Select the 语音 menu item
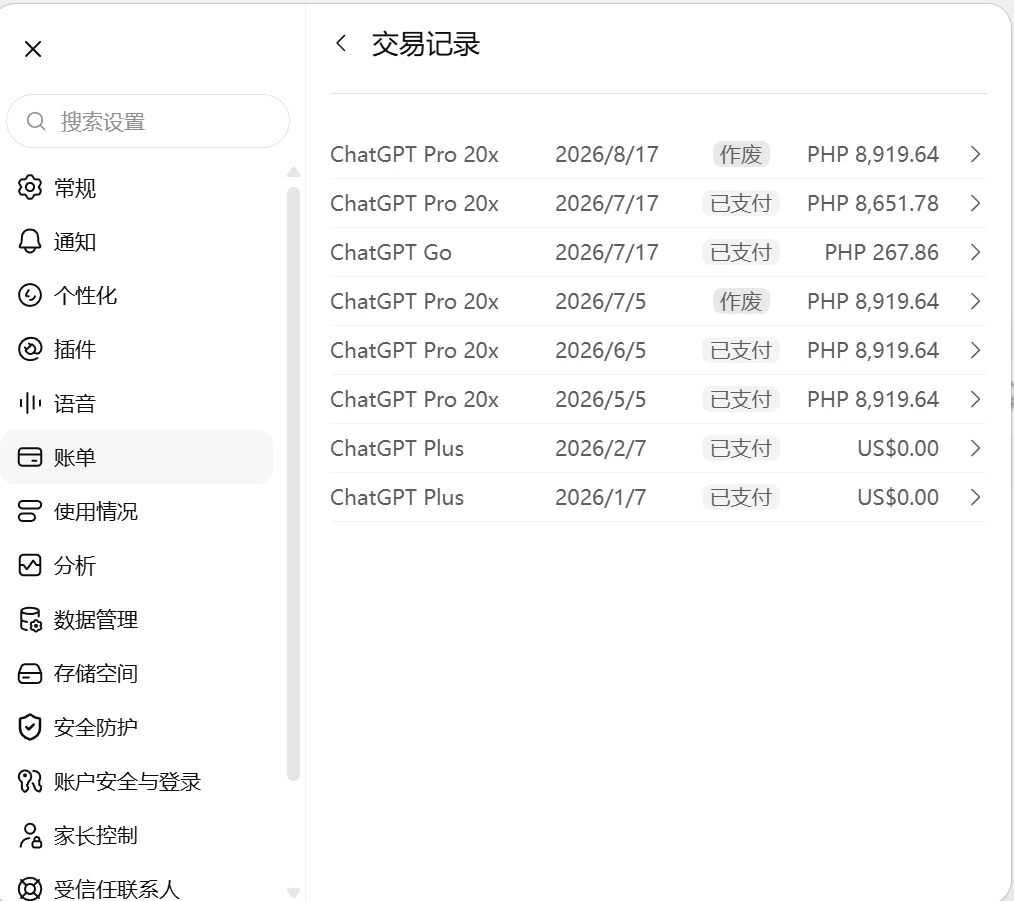Image resolution: width=1014 pixels, height=901 pixels. coord(136,403)
